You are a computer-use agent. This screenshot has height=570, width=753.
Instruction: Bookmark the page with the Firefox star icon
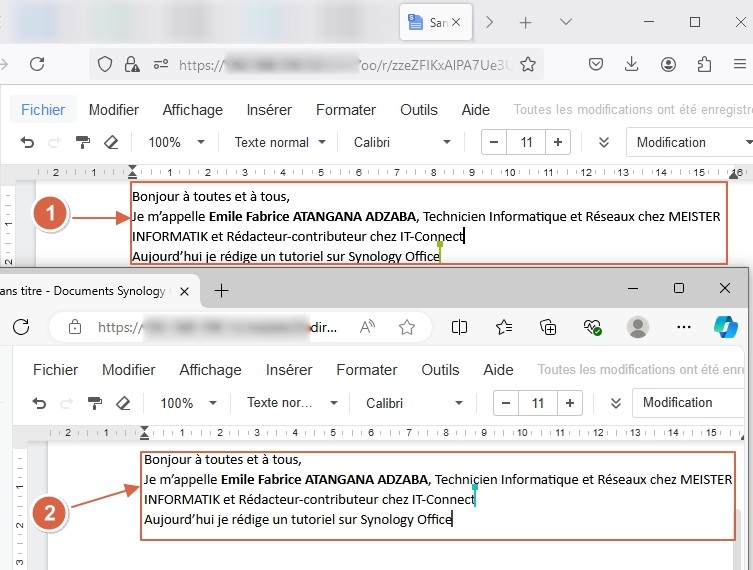[527, 64]
